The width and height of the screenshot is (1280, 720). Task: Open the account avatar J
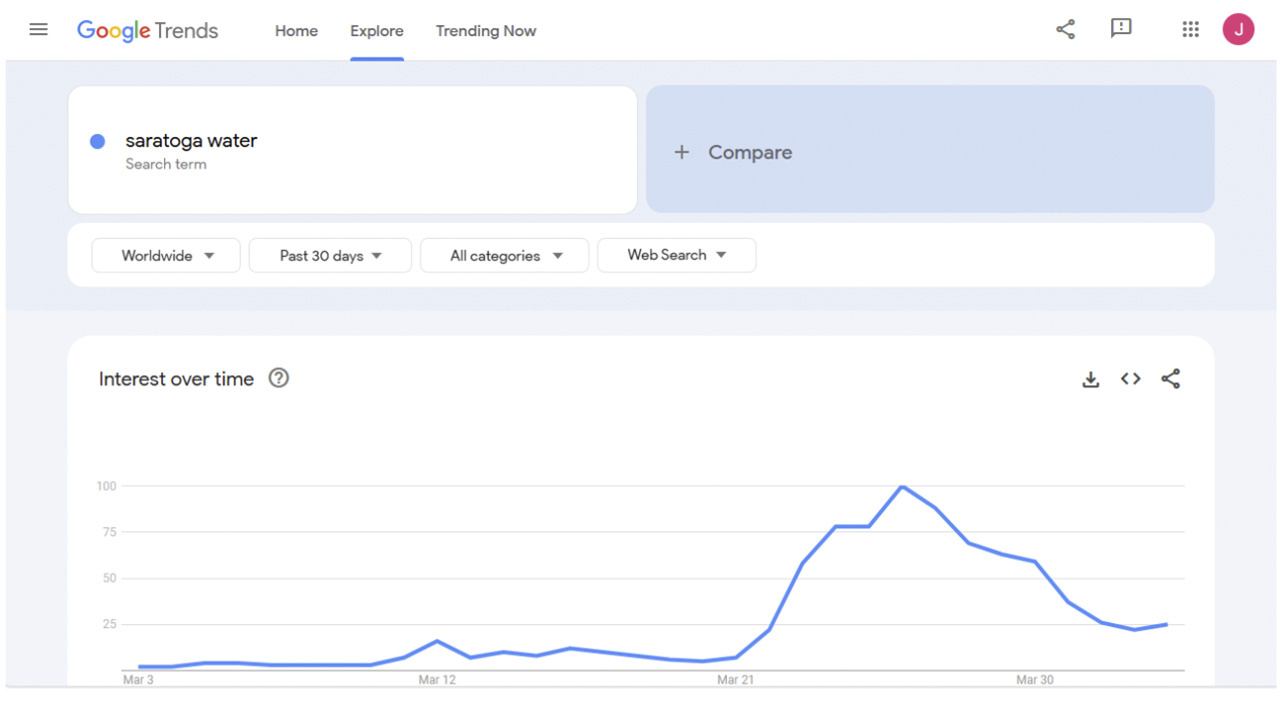1238,29
